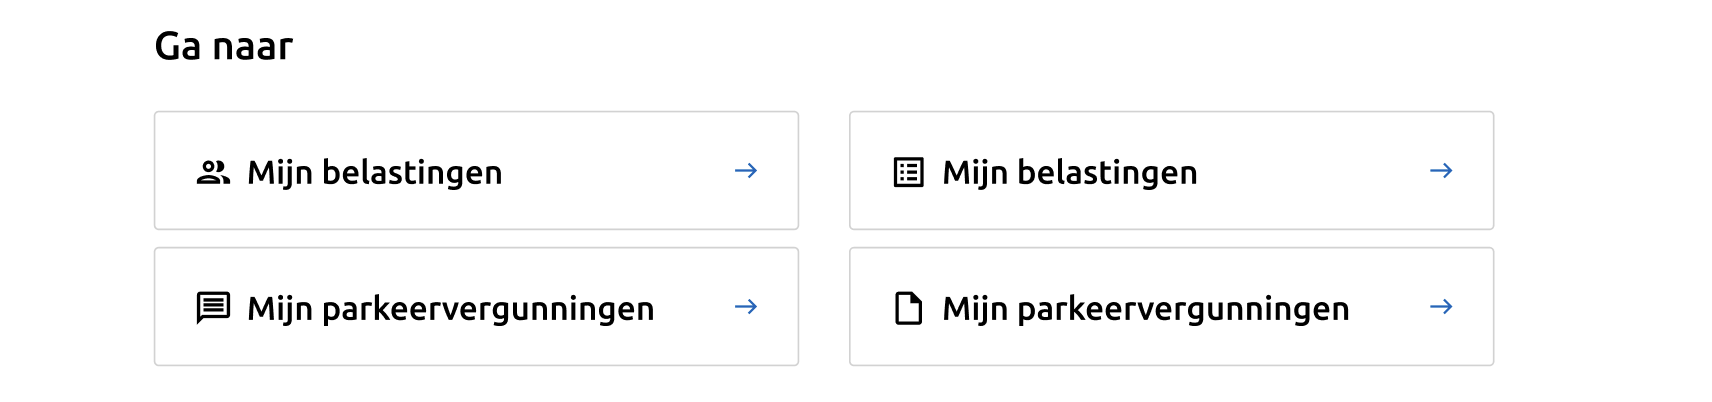Click the word 'Mijn' next to the chat icon
The height and width of the screenshot is (402, 1712).
pyautogui.click(x=279, y=308)
